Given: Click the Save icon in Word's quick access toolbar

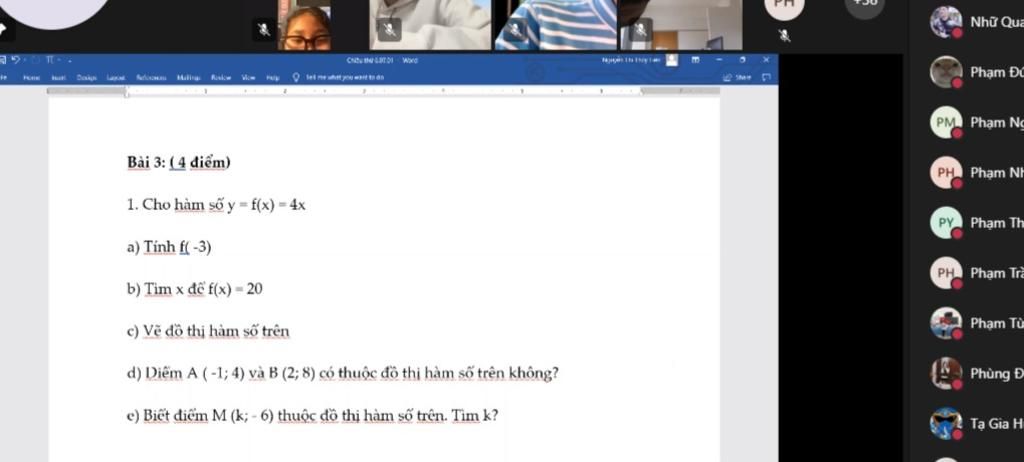Looking at the screenshot, I should click(3, 60).
